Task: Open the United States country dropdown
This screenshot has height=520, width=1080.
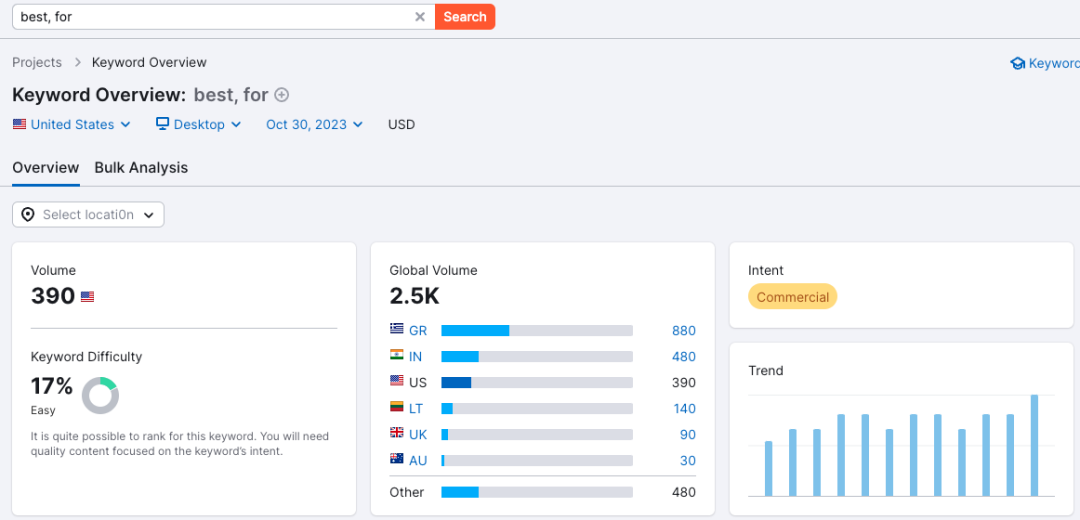Action: (72, 125)
